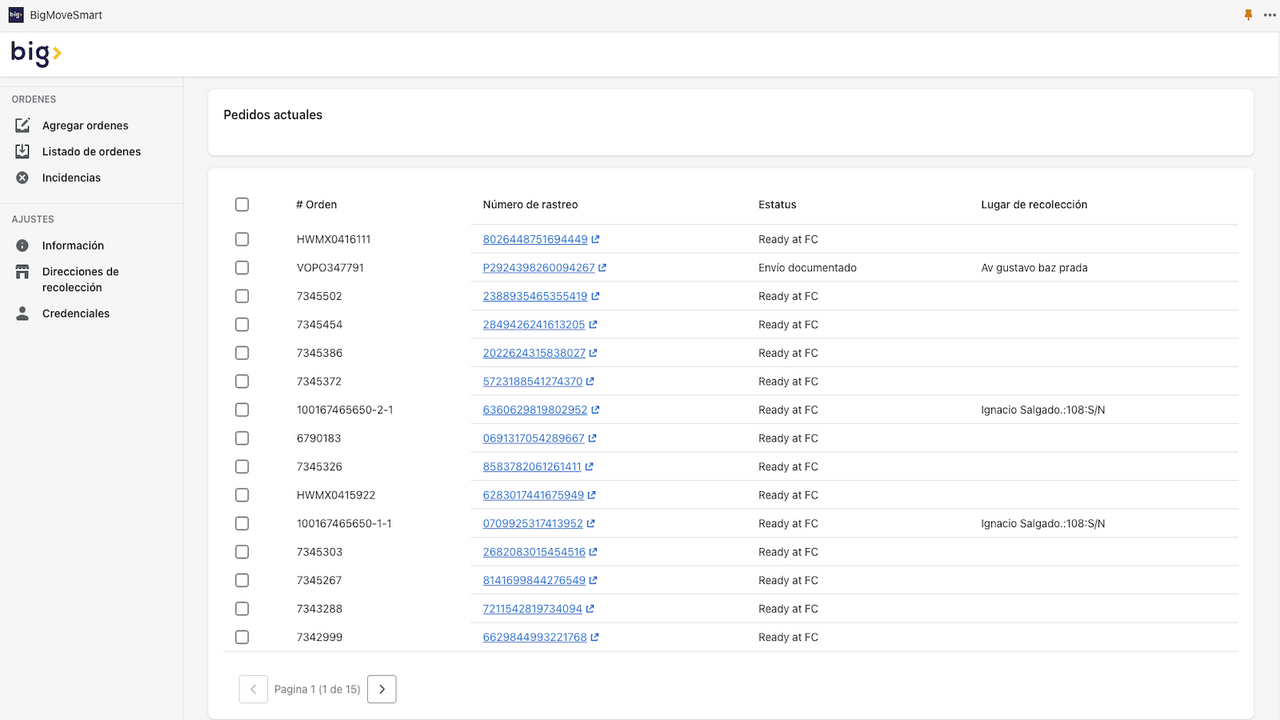Tick the checkbox for order 7345502
1280x720 pixels.
click(x=242, y=297)
